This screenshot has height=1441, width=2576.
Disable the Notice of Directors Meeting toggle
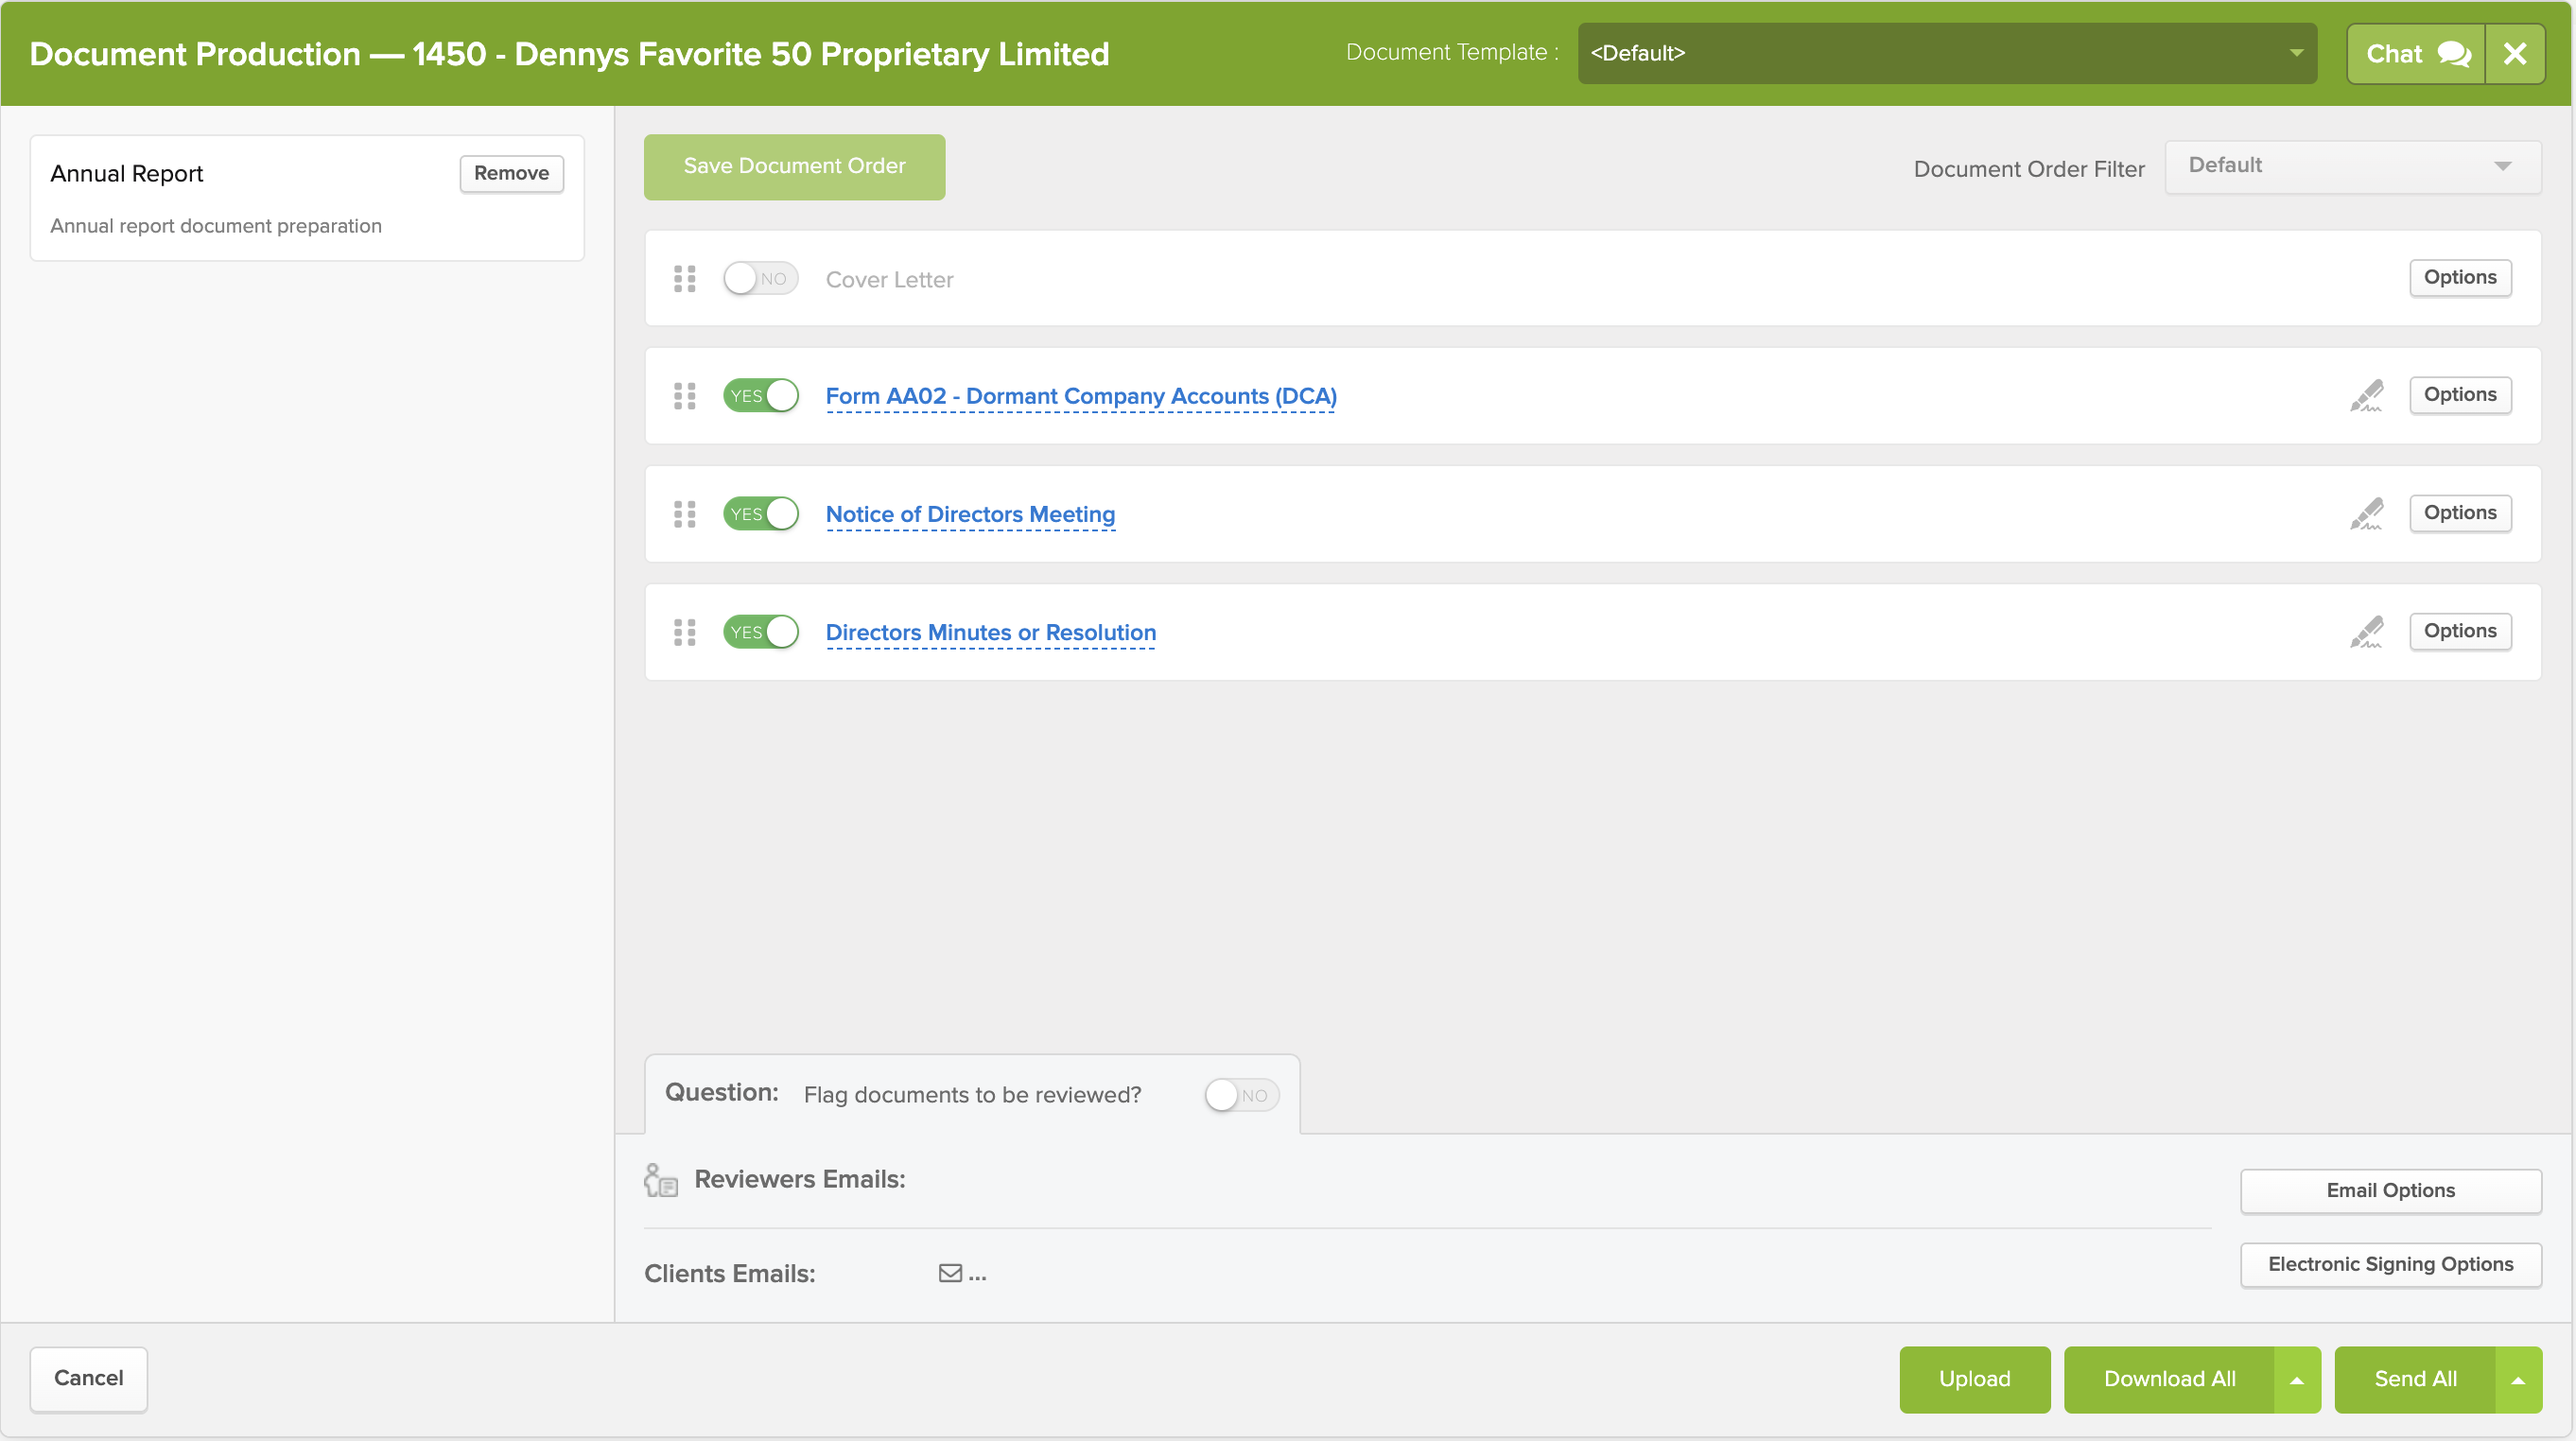coord(760,514)
